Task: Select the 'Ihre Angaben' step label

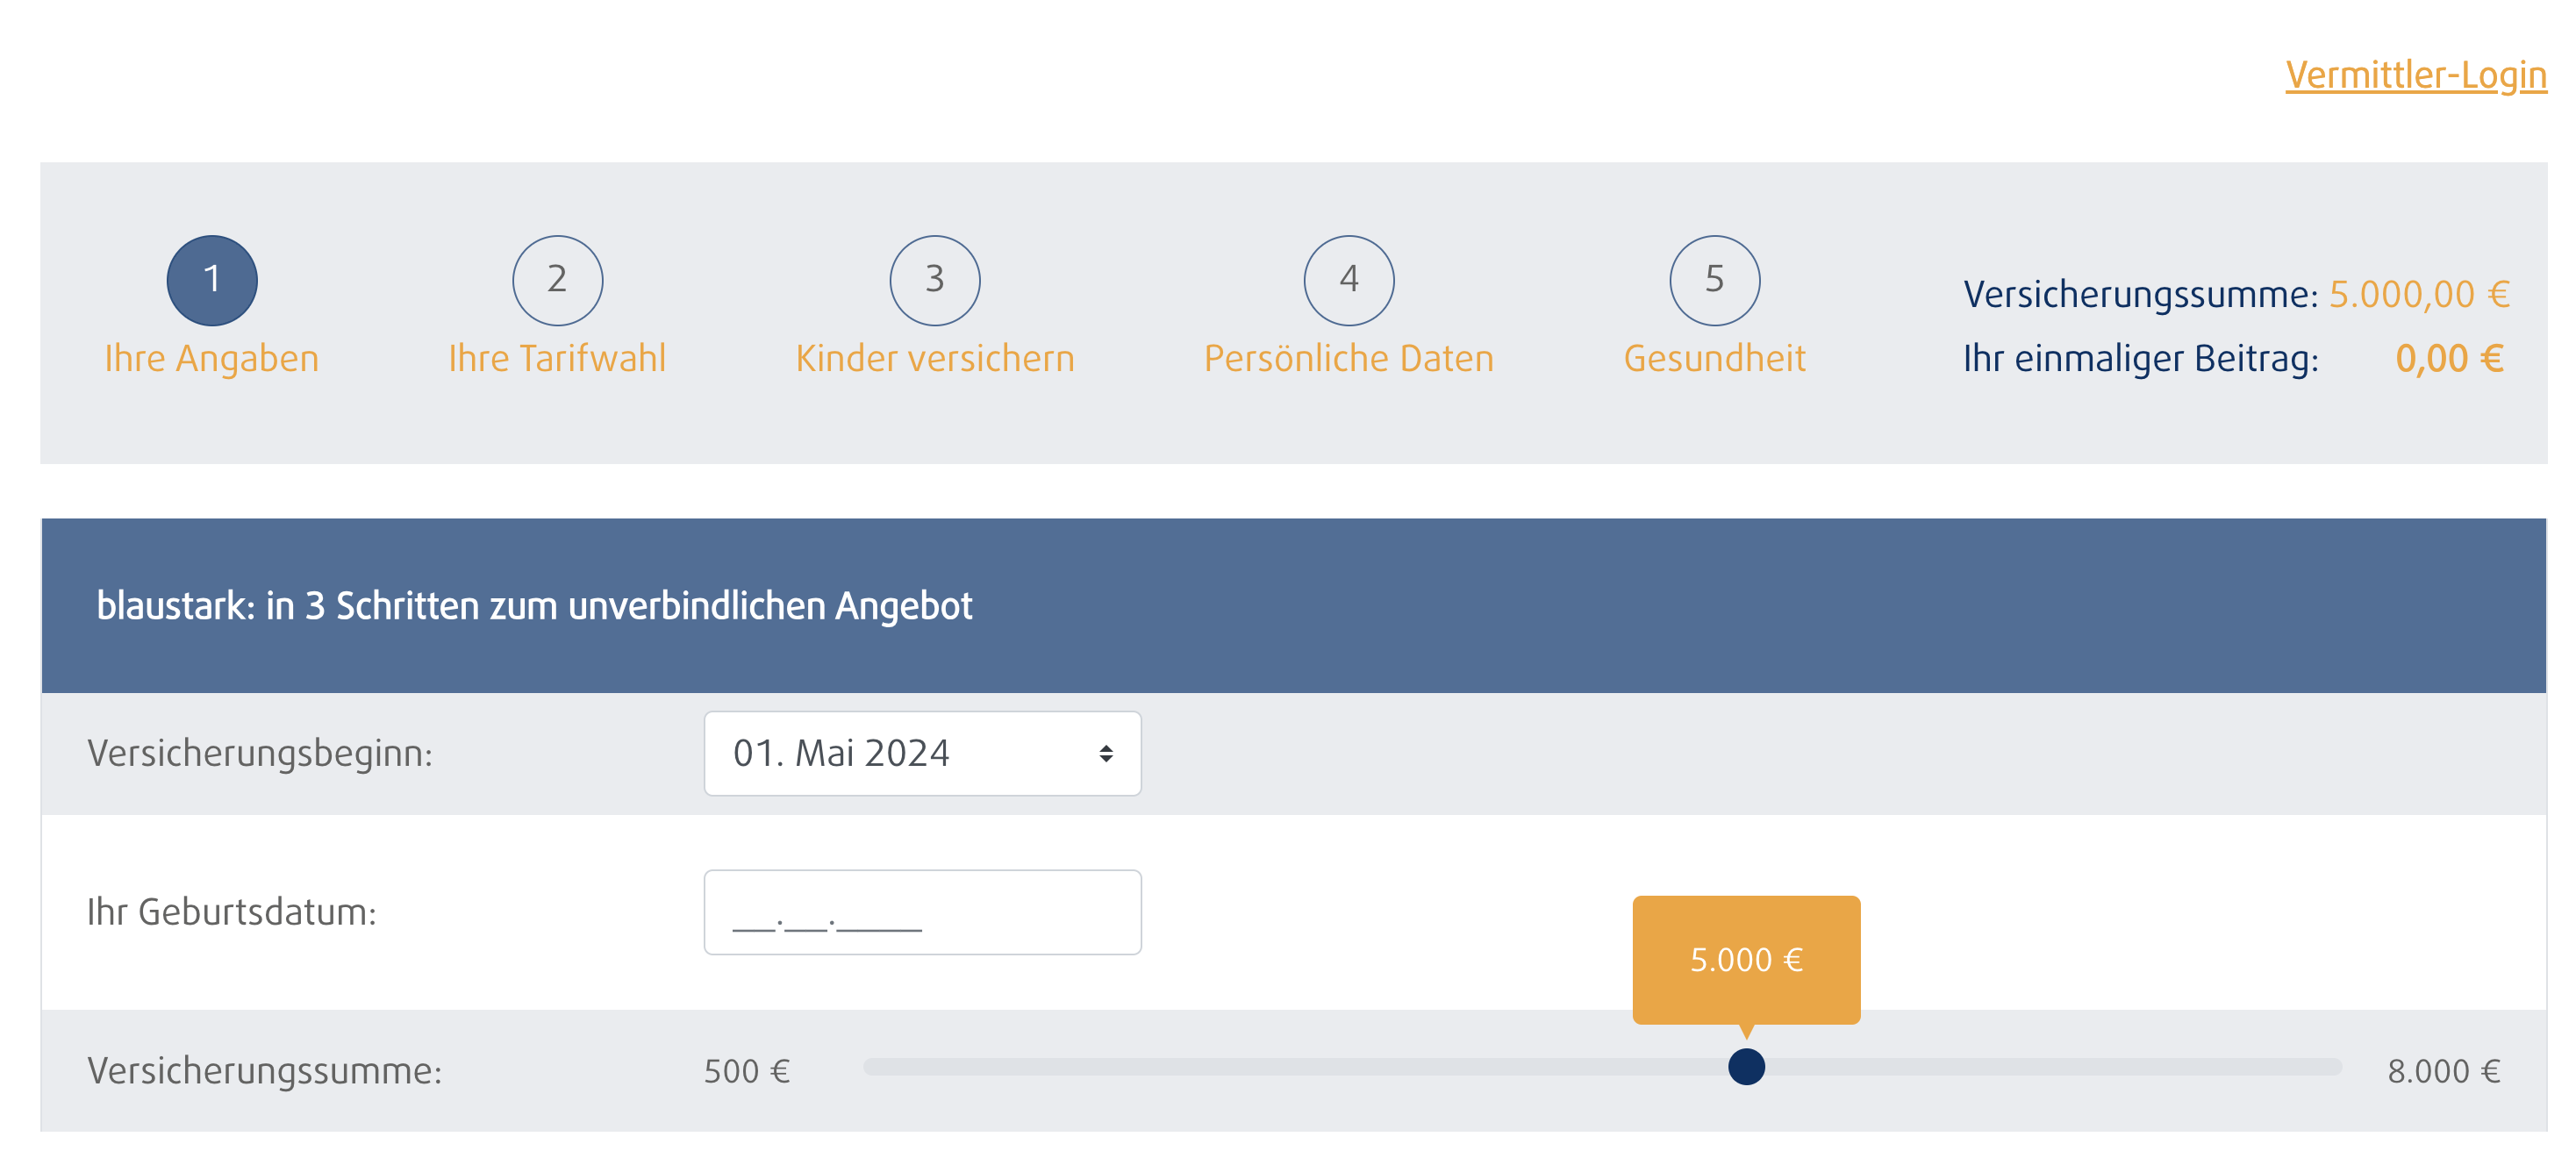Action: (x=212, y=358)
